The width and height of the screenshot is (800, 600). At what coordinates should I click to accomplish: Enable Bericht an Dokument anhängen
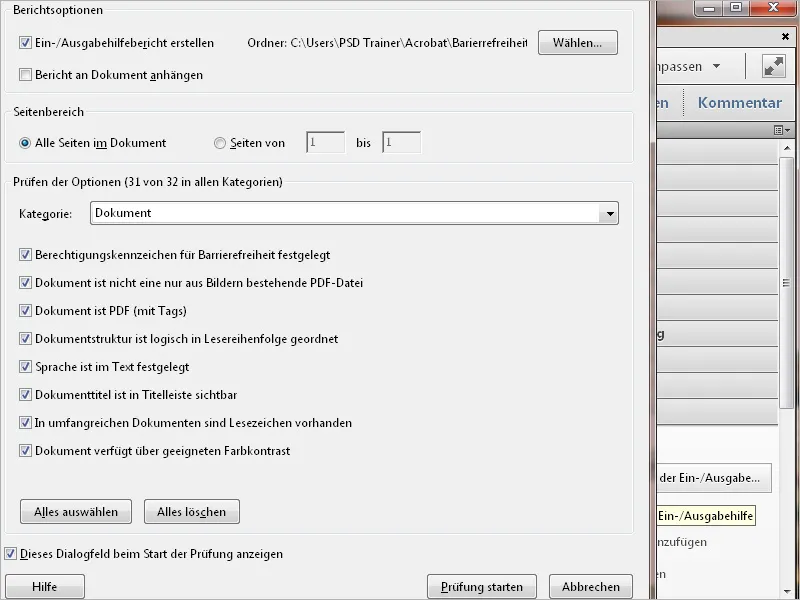(x=25, y=75)
